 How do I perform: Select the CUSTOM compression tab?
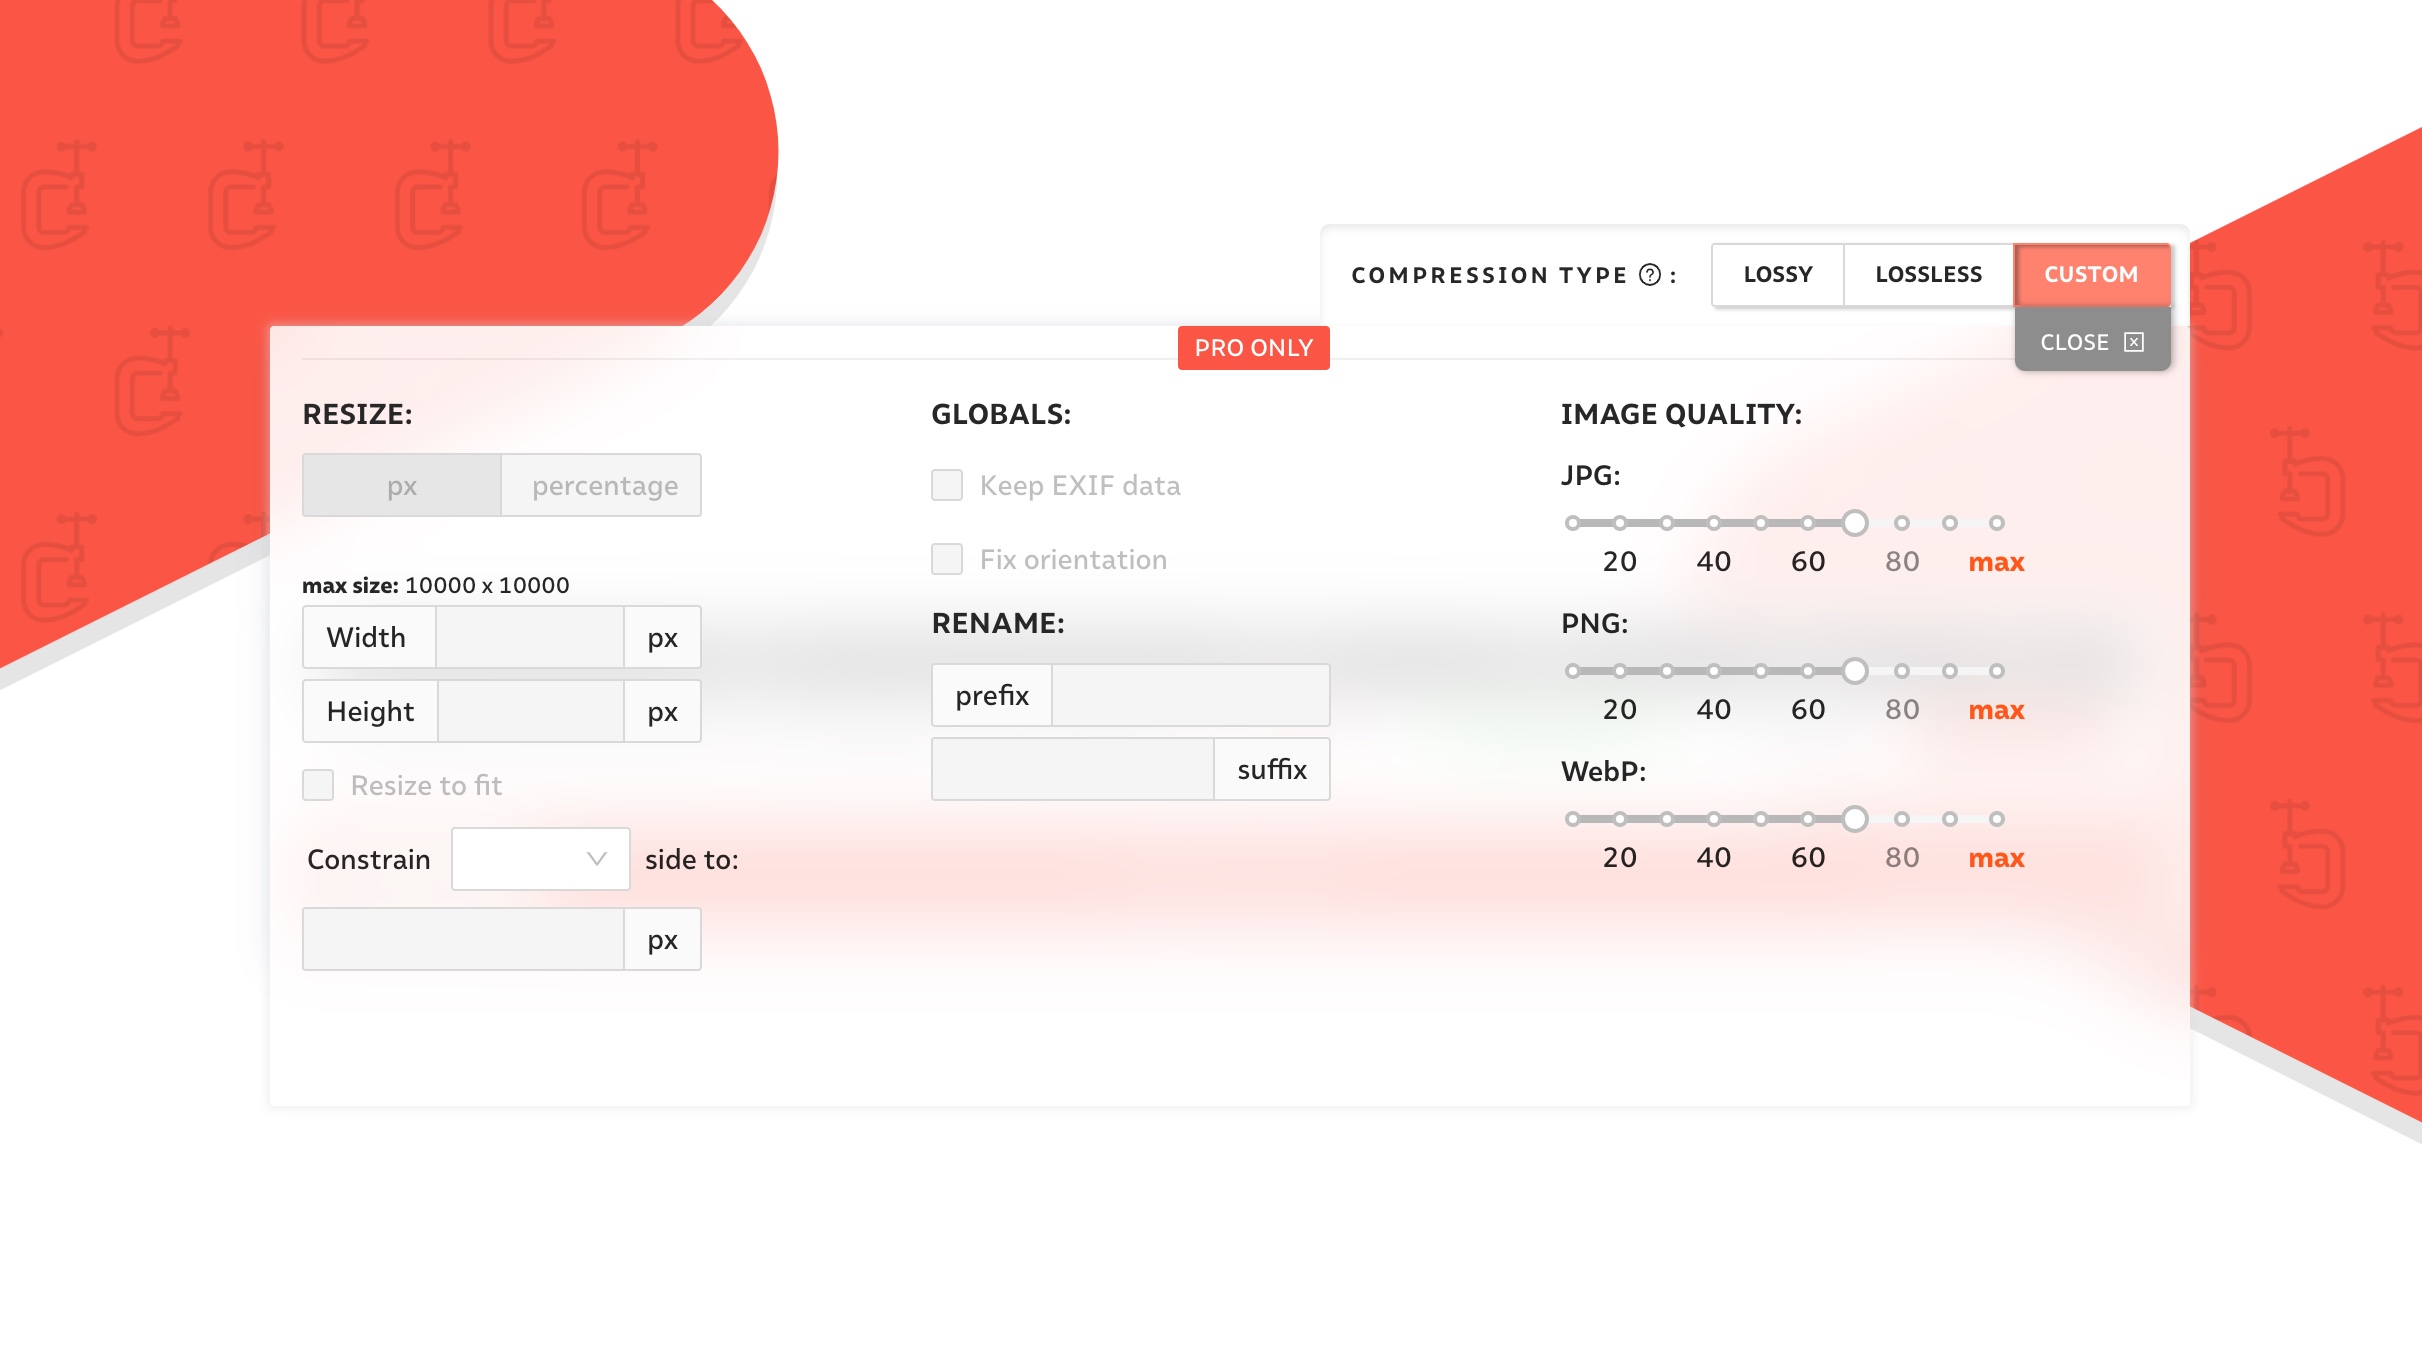coord(2091,274)
